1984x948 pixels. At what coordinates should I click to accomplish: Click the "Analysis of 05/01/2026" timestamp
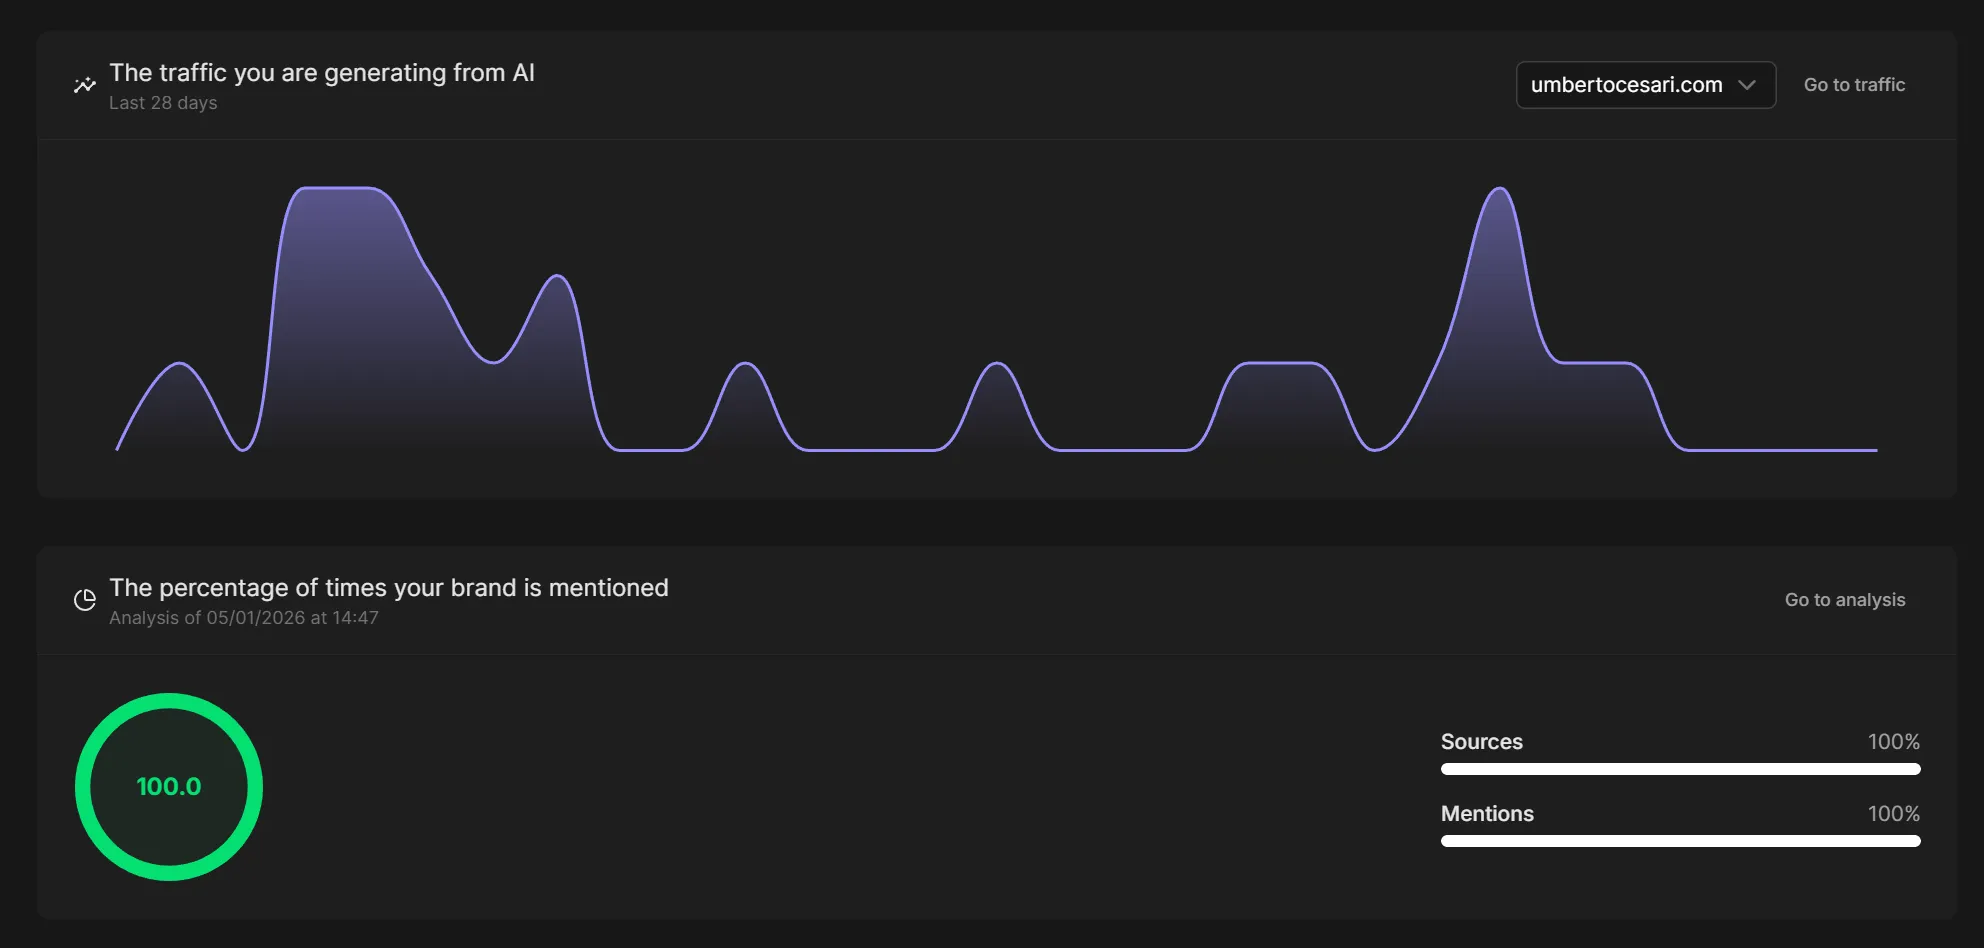[x=243, y=618]
